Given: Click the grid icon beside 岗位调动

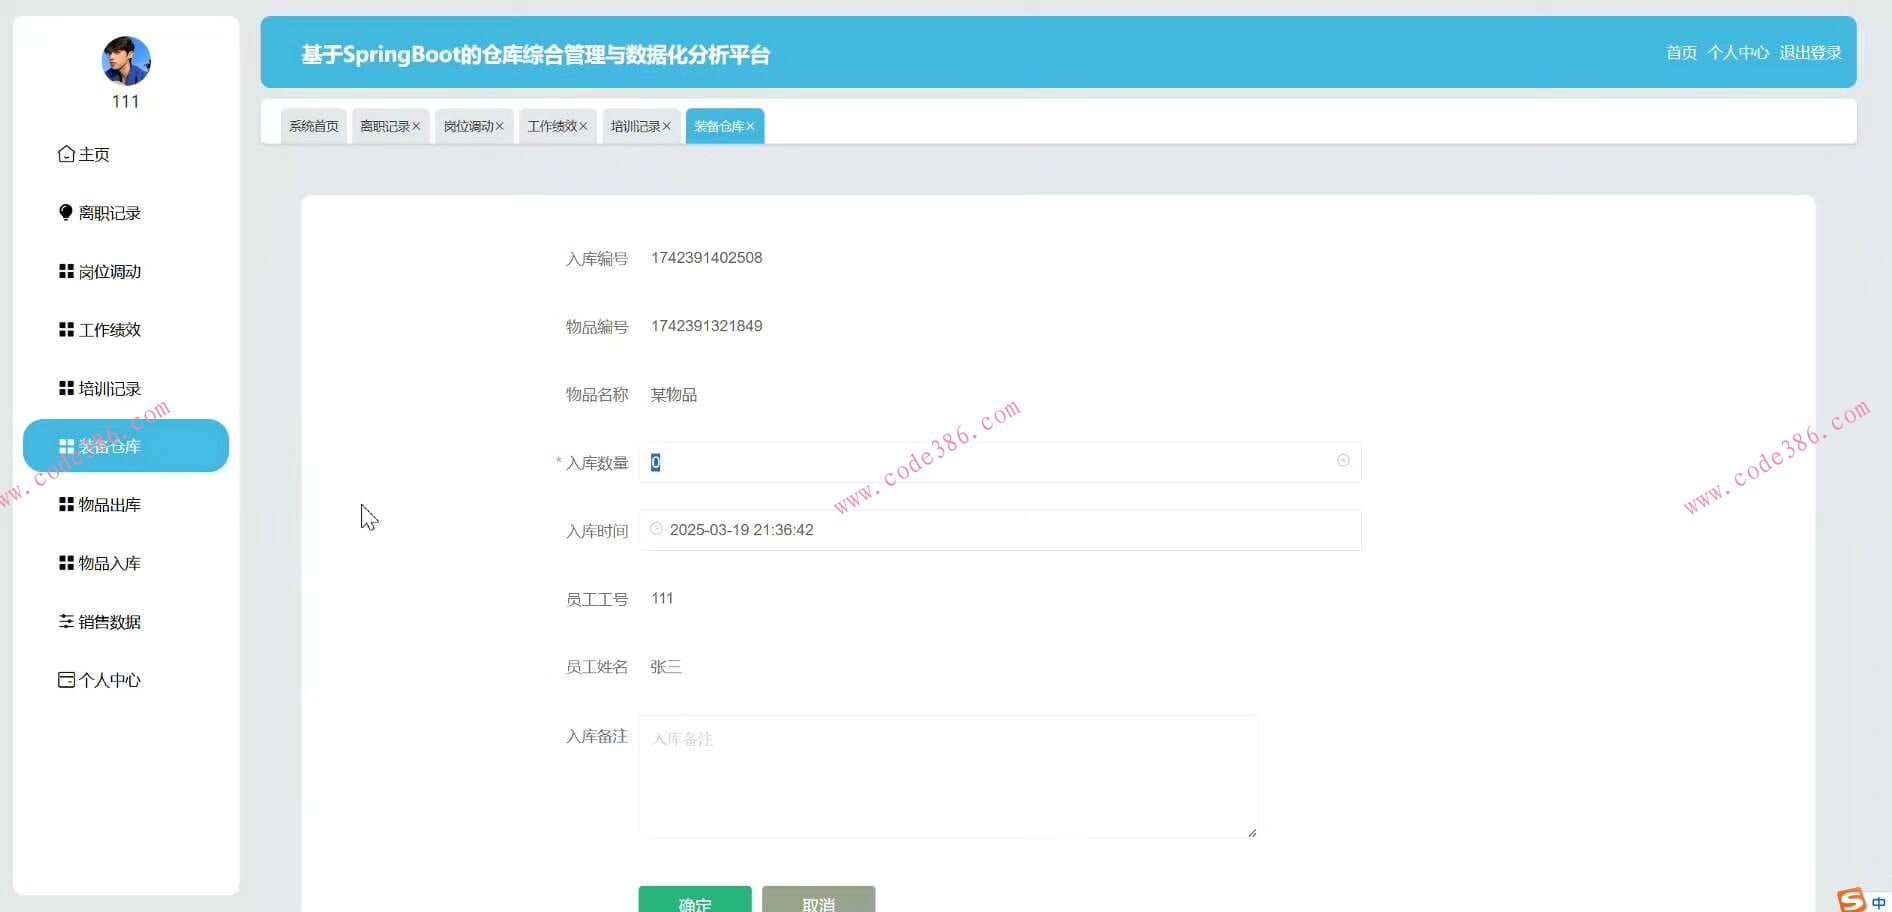Looking at the screenshot, I should coord(65,271).
